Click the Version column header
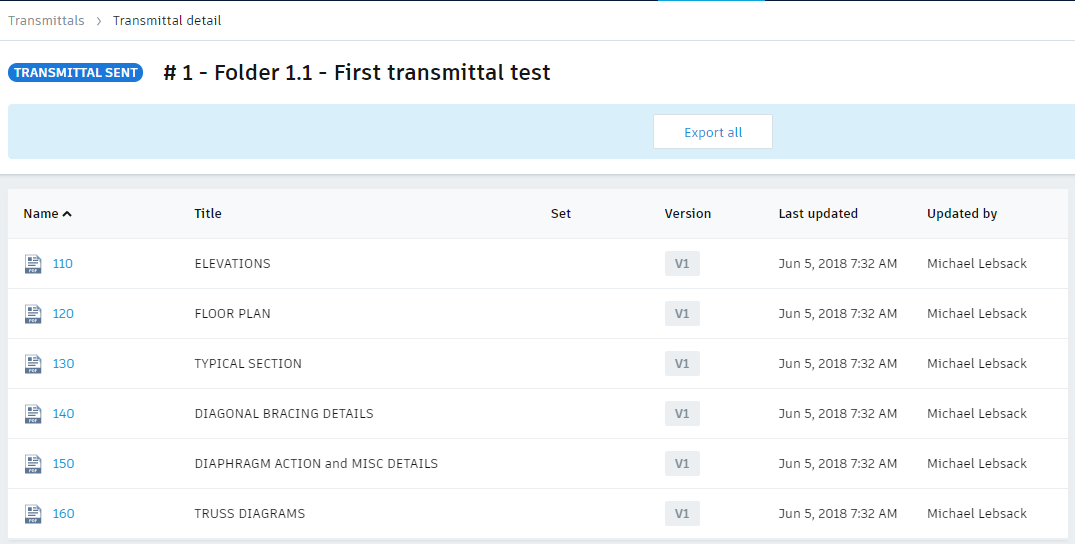This screenshot has width=1075, height=544. pos(688,213)
